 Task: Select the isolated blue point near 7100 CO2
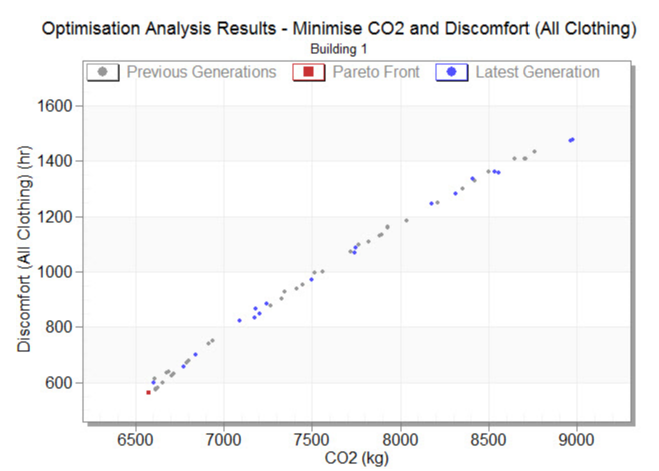pyautogui.click(x=240, y=320)
